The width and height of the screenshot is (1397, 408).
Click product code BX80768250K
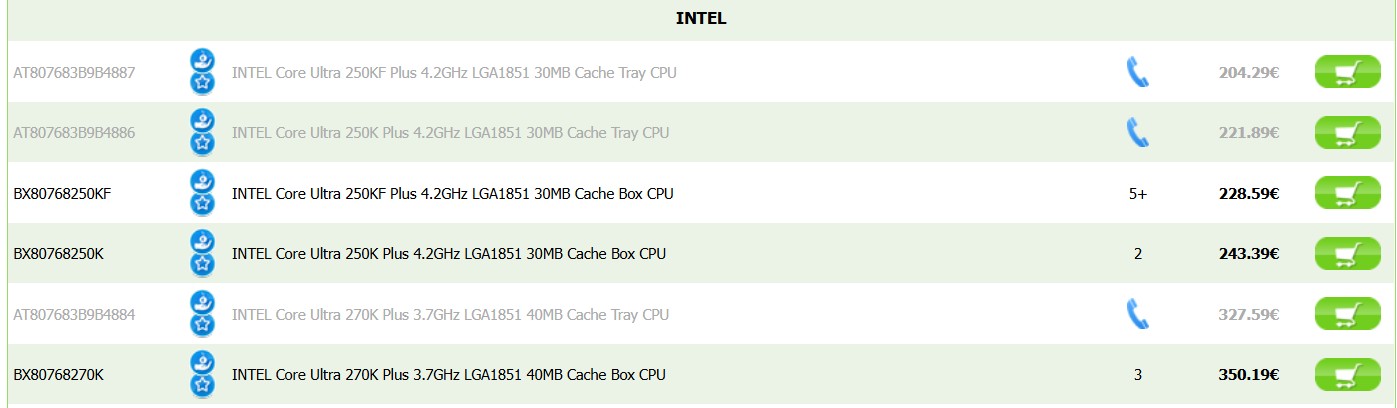click(58, 254)
